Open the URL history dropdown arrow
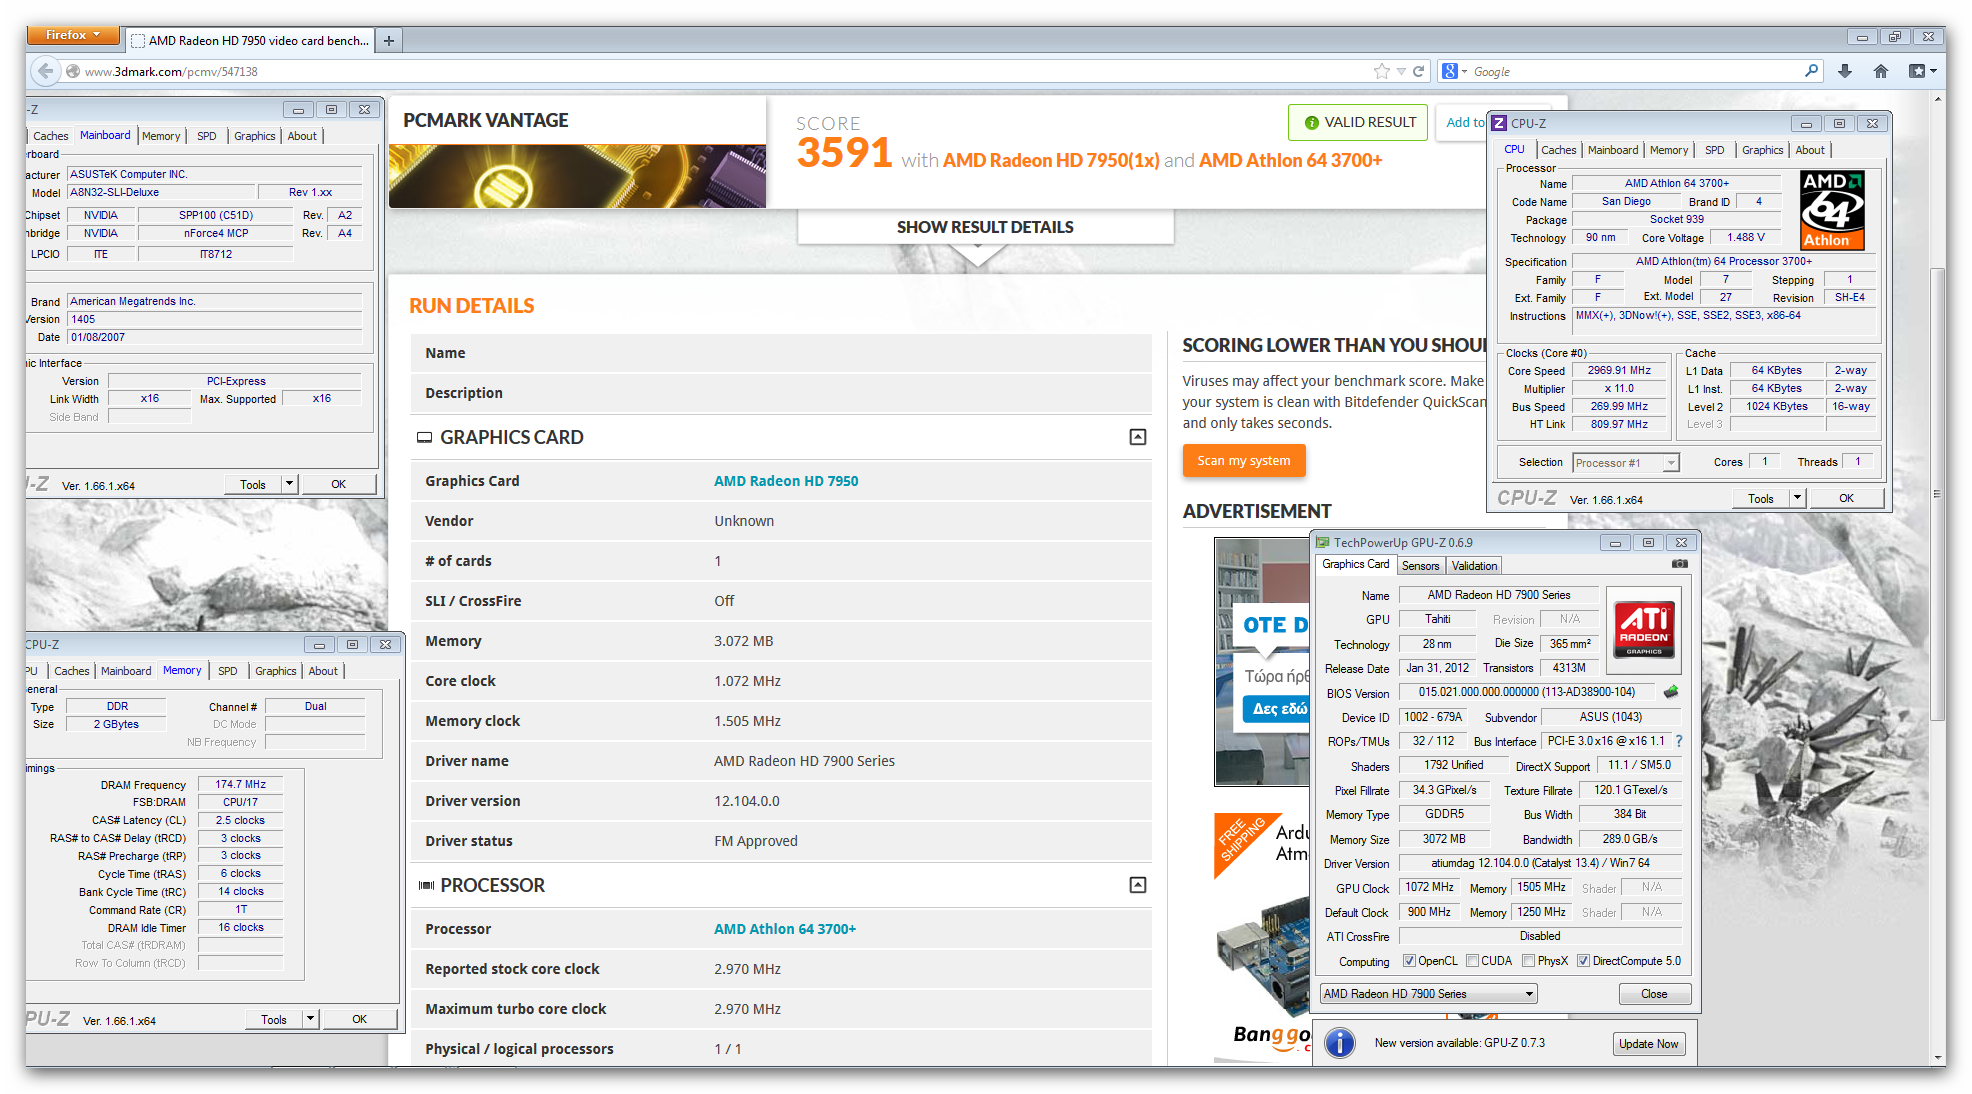The image size is (1972, 1094). (1401, 71)
